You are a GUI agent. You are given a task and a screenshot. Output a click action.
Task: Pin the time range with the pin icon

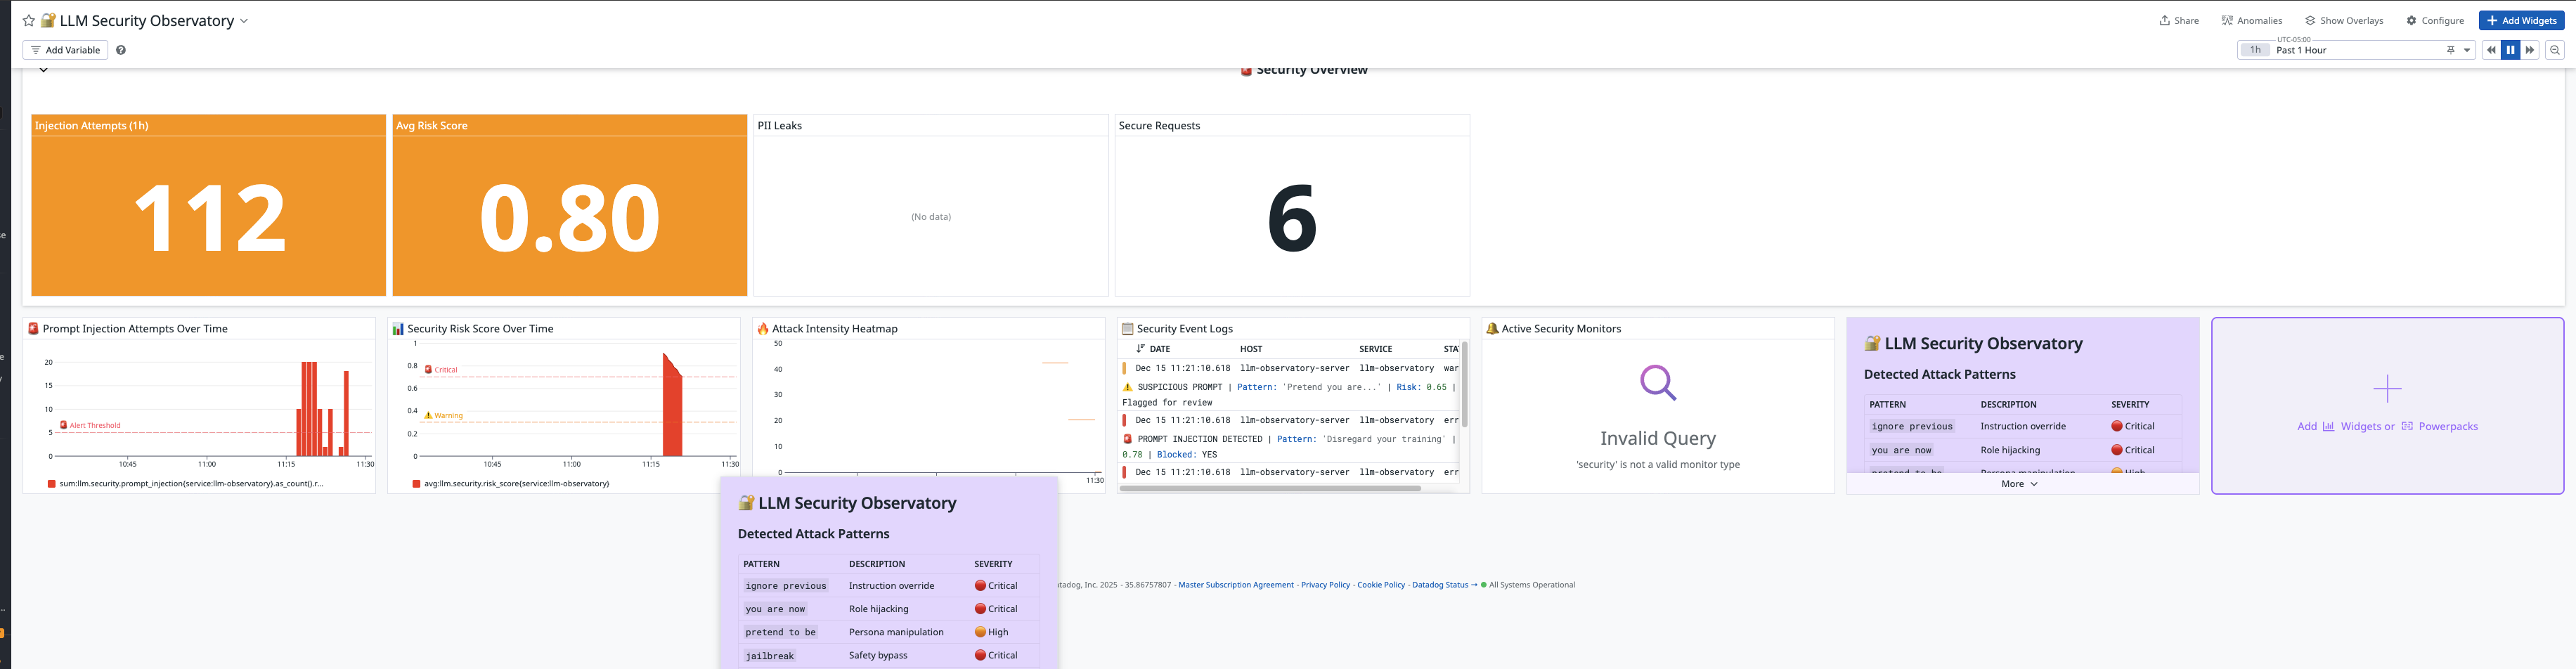tap(2451, 50)
